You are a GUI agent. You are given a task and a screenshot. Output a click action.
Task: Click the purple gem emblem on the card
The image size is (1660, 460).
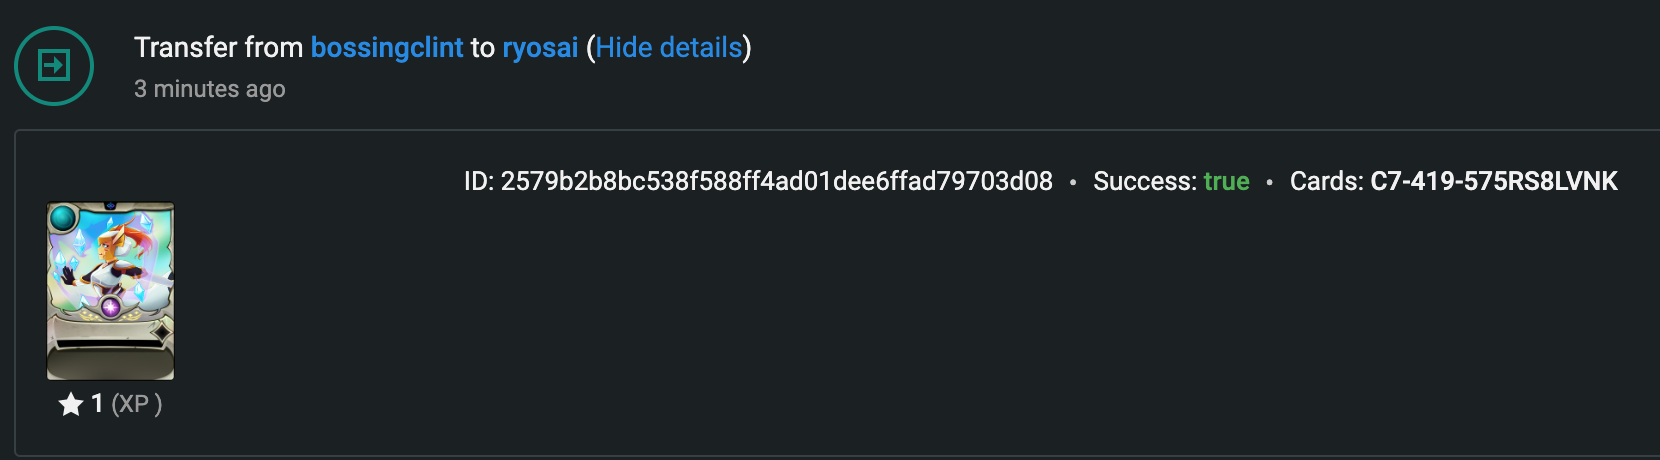[110, 306]
